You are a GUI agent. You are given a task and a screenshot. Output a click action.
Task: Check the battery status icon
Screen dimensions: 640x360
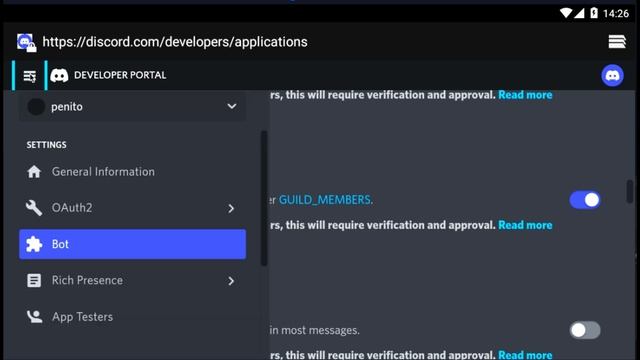[594, 13]
